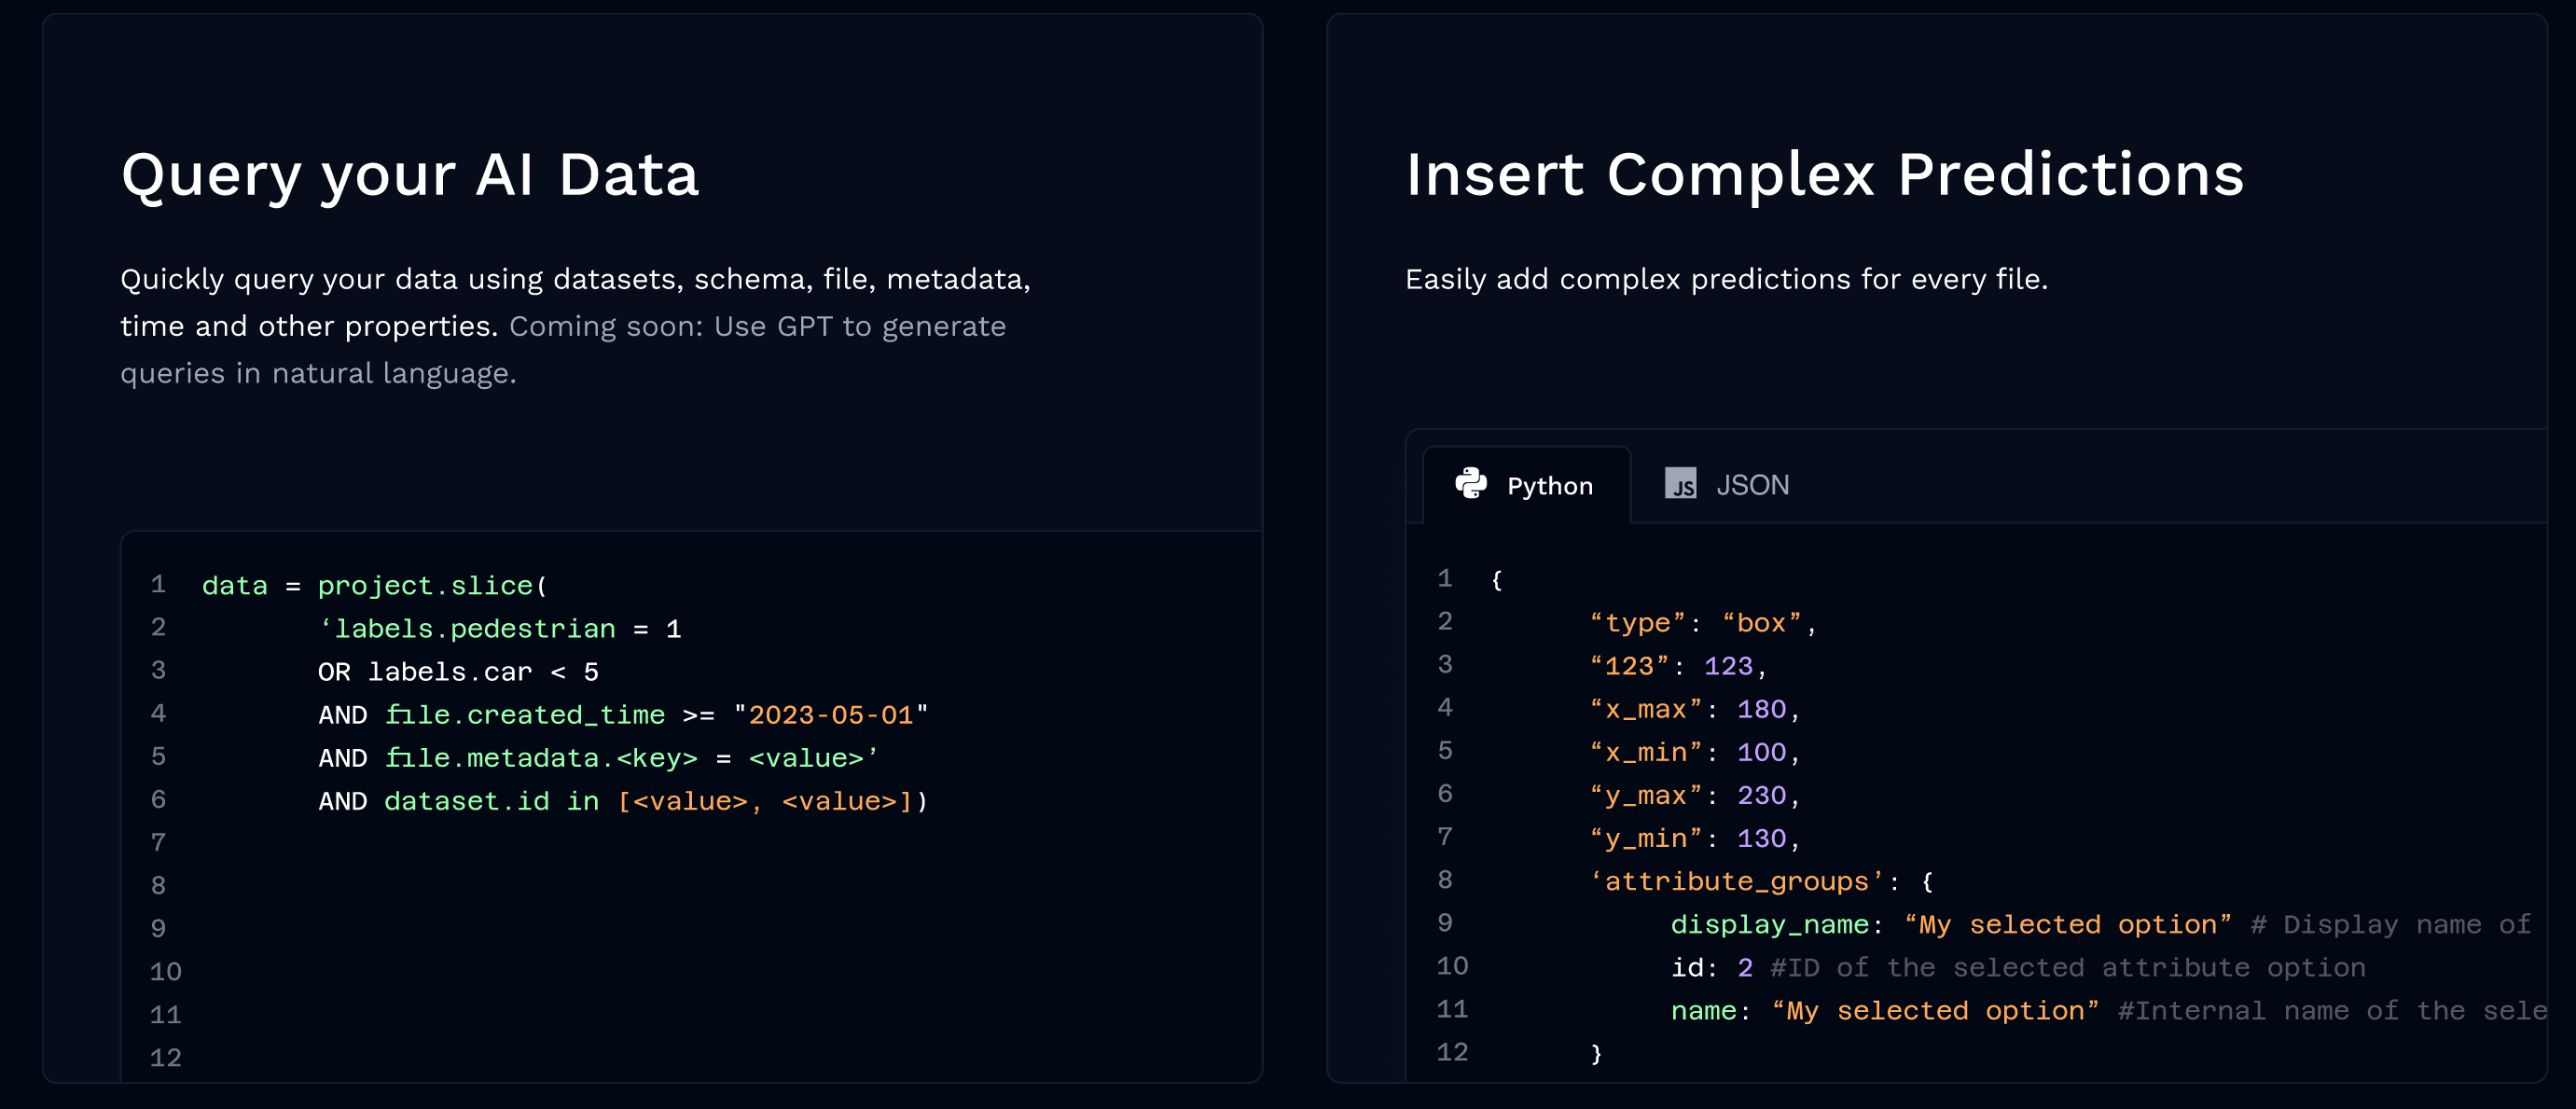The height and width of the screenshot is (1109, 2576).
Task: Click the "x_max": 180 value
Action: tap(1761, 709)
